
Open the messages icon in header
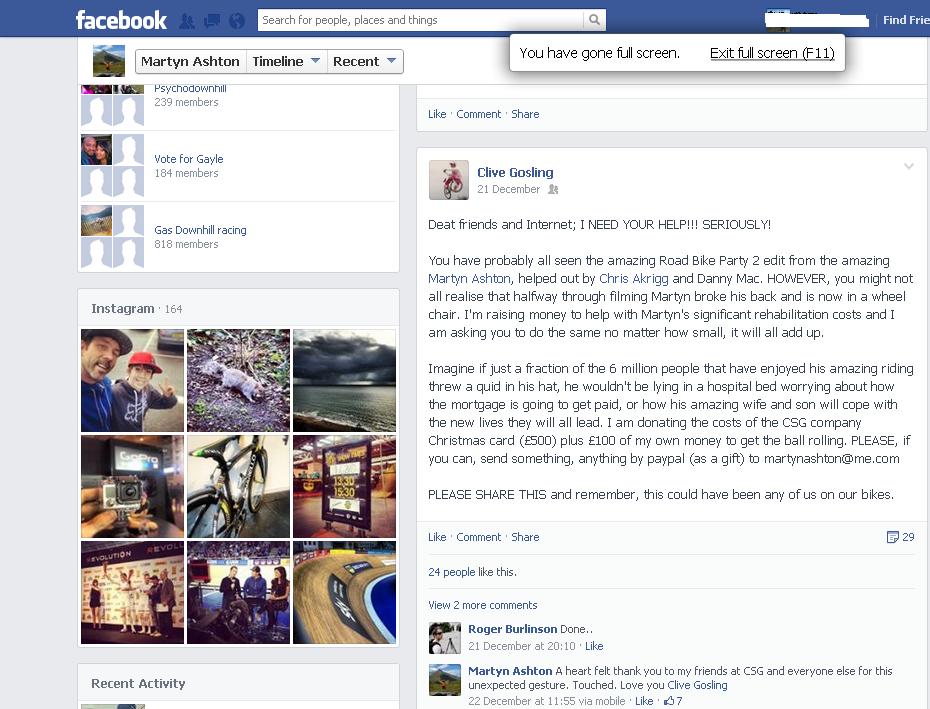point(212,21)
